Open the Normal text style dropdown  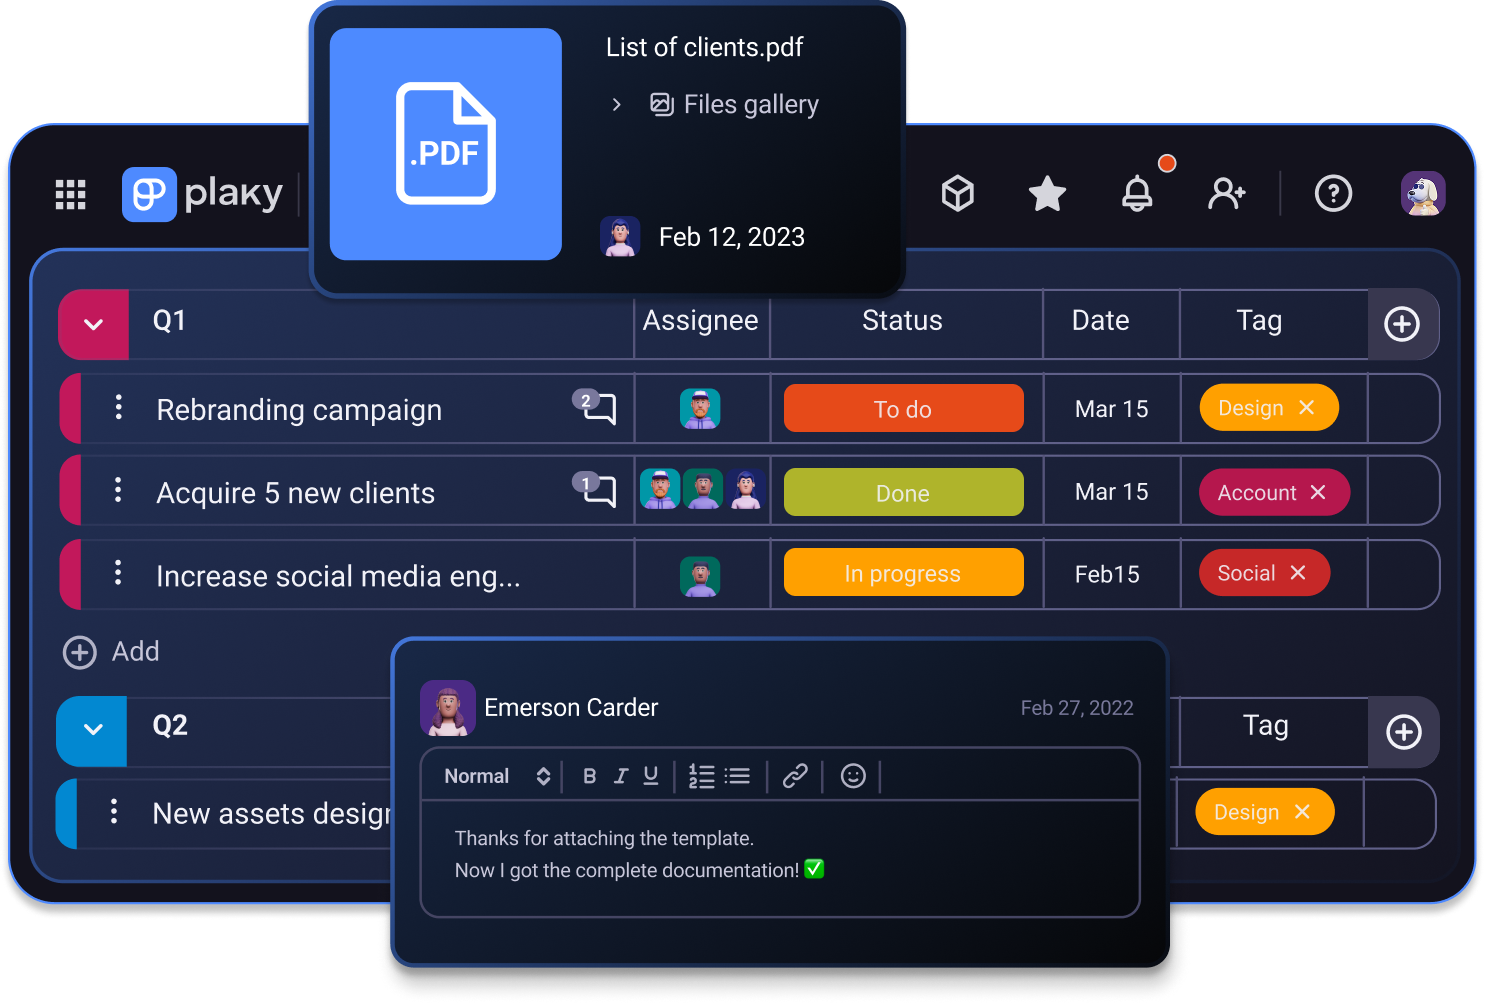coord(497,776)
